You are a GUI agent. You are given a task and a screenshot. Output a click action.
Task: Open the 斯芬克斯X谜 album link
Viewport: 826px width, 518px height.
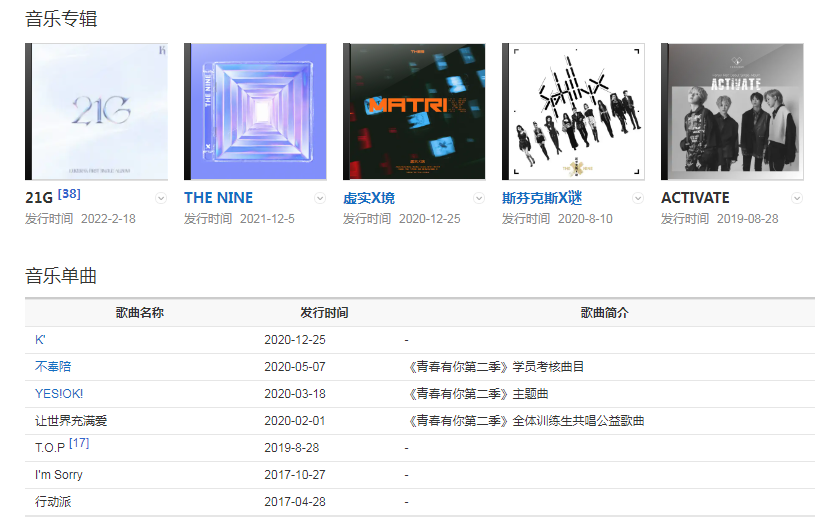click(543, 198)
